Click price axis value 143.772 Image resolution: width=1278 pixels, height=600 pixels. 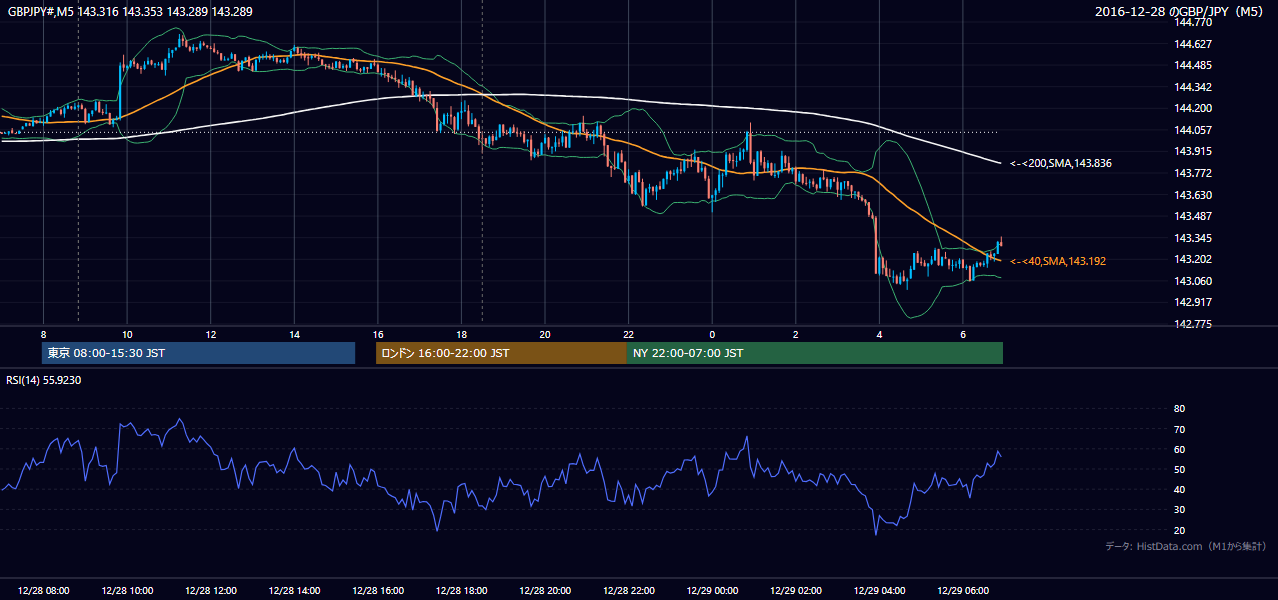(x=1193, y=173)
